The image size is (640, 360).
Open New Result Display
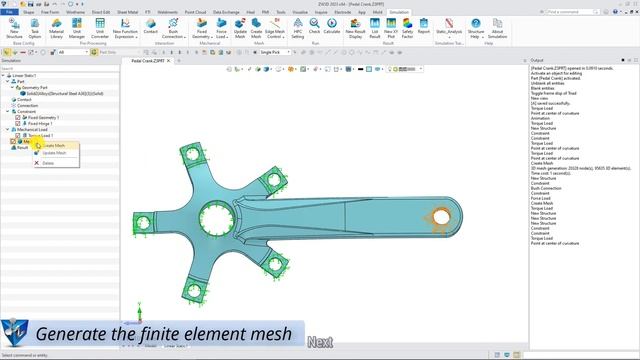355,28
